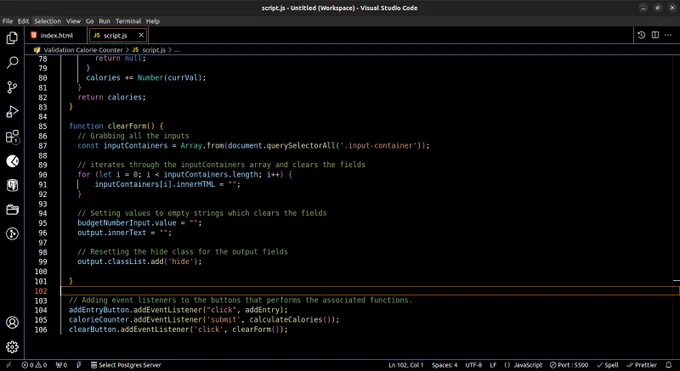Toggle Live Server on Port: 5500
The image size is (680, 371).
point(569,365)
